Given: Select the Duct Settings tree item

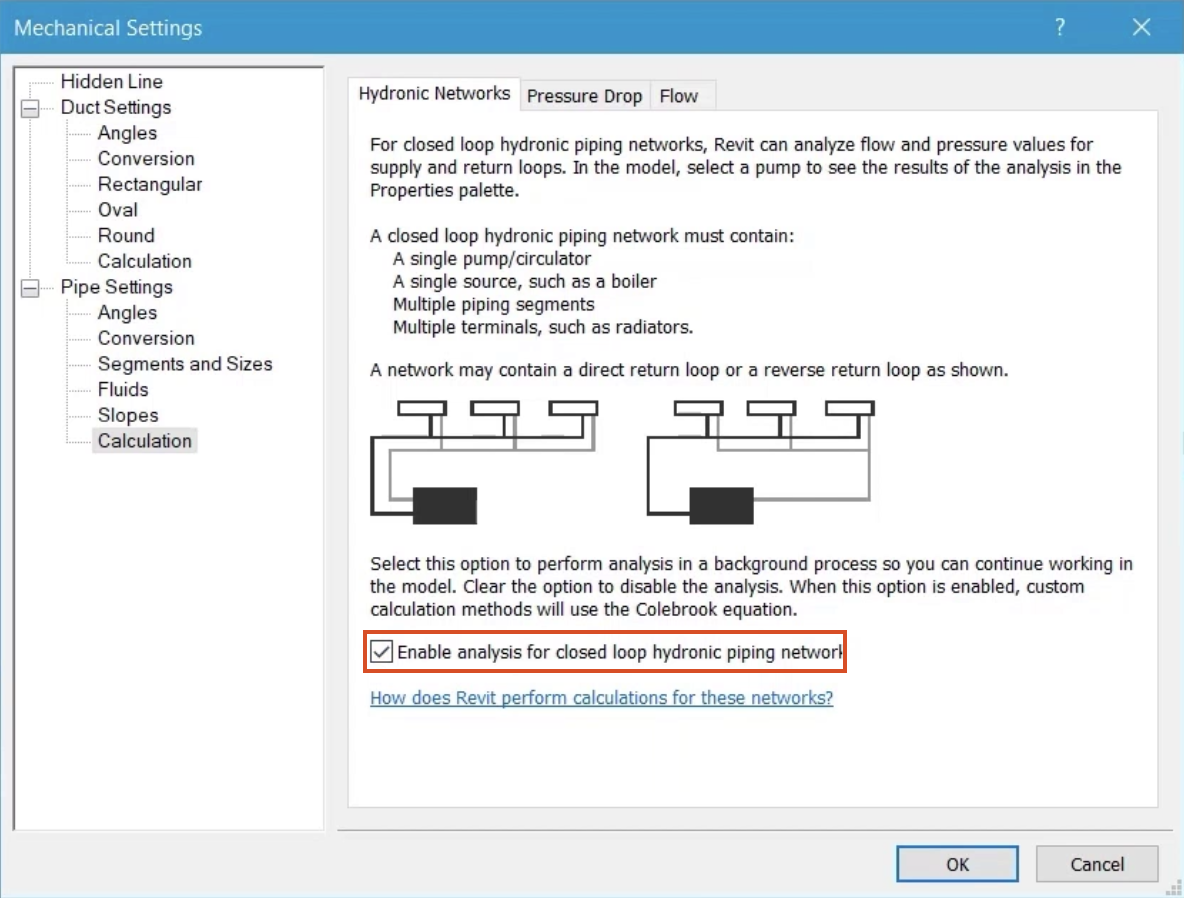Looking at the screenshot, I should [116, 107].
